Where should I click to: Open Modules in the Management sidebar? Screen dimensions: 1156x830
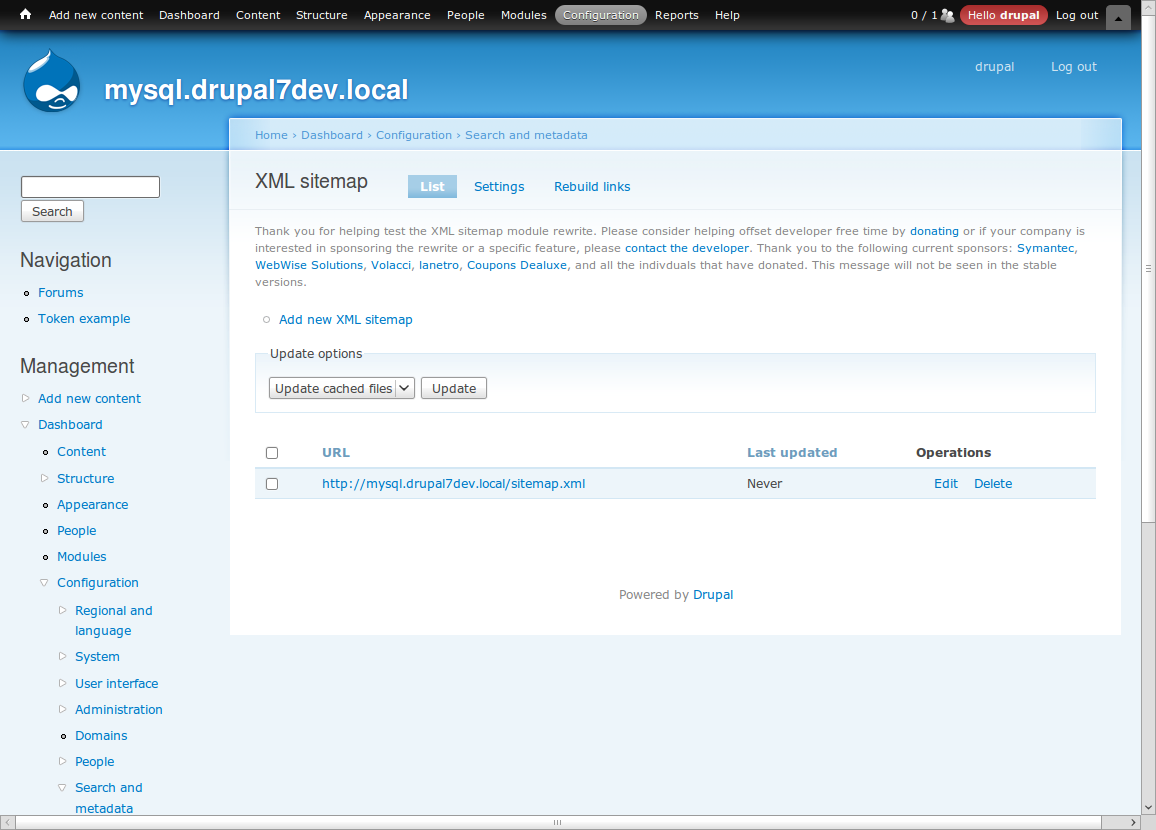pos(82,557)
